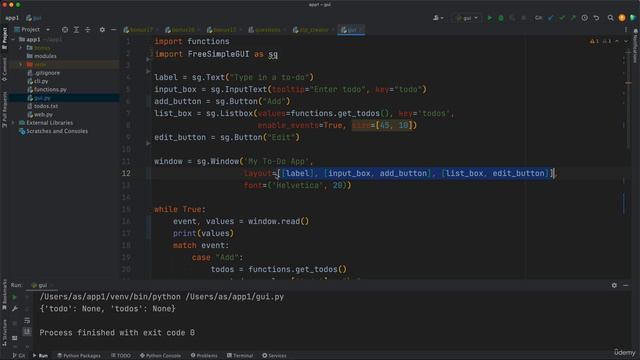Screen dimensions: 640x360
Task: Open editor tabs more-options menu
Action: pos(626,30)
